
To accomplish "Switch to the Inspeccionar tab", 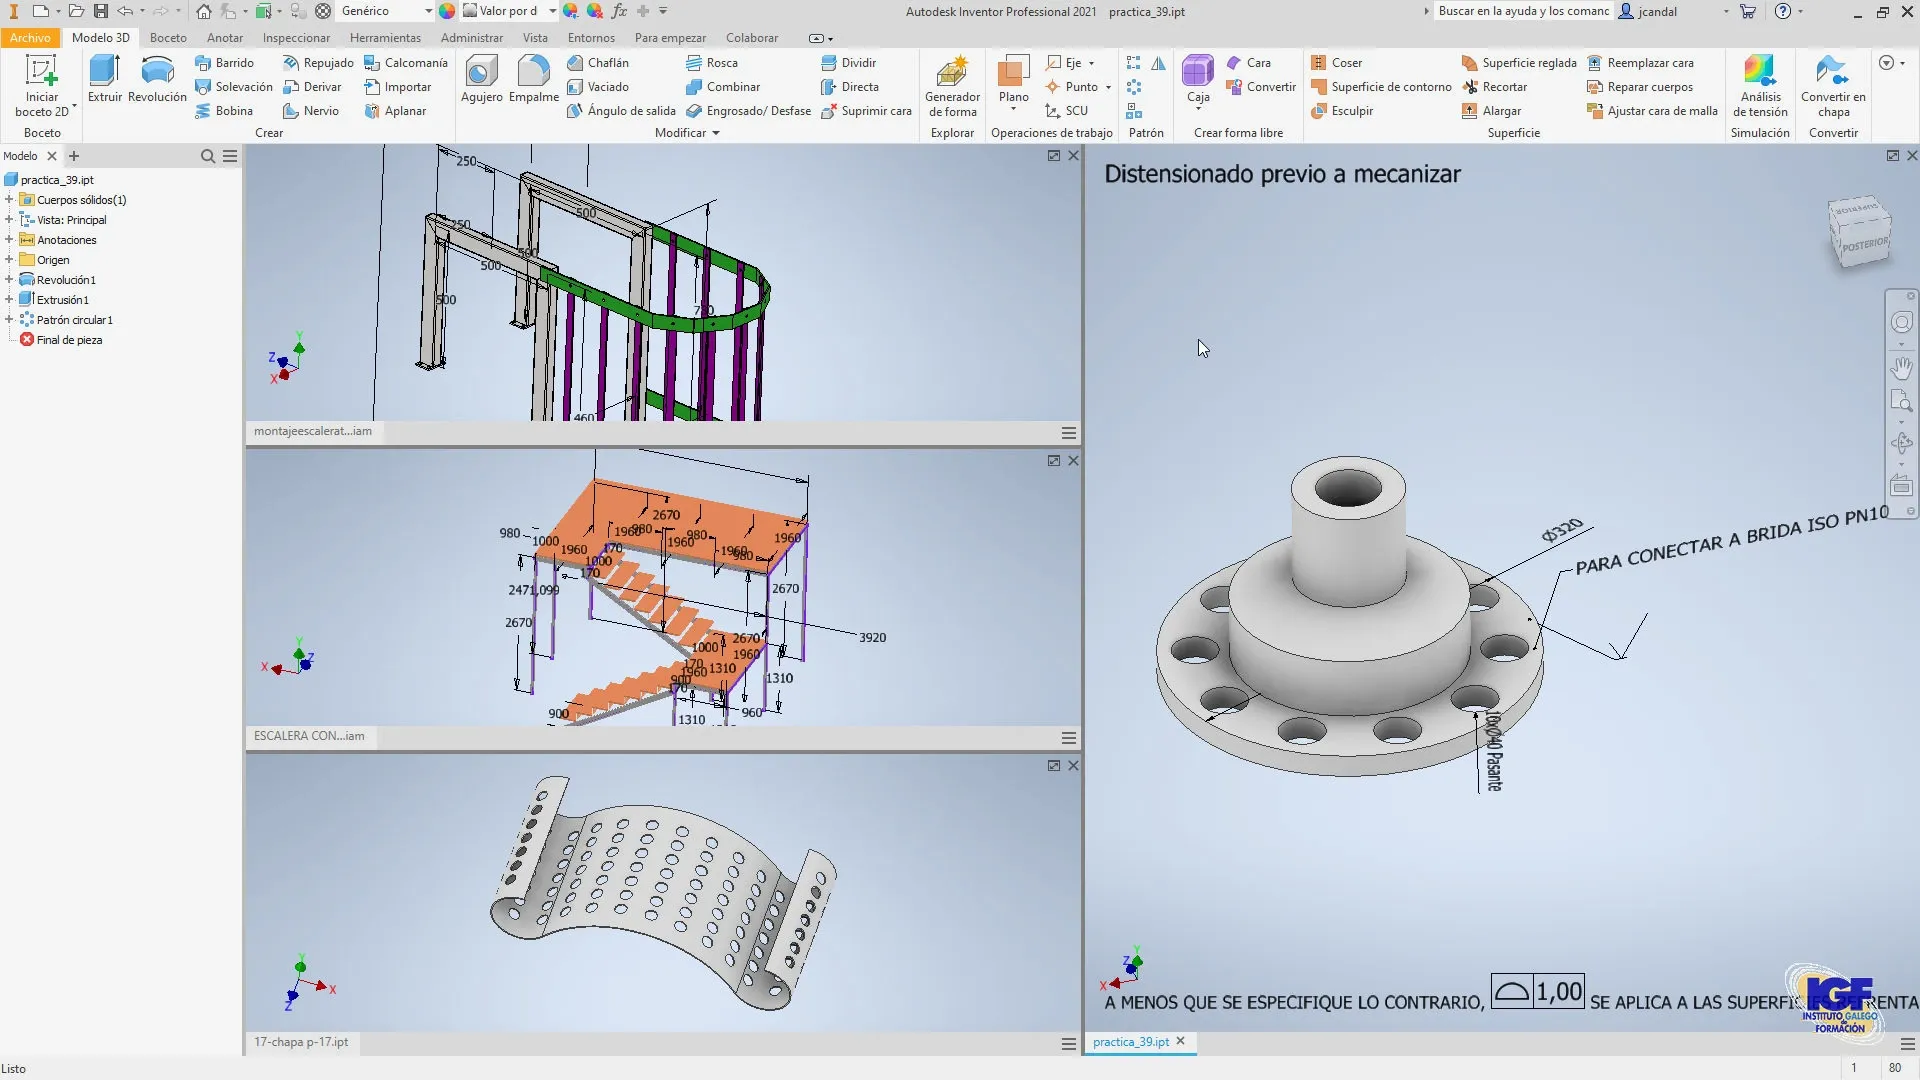I will pos(296,38).
